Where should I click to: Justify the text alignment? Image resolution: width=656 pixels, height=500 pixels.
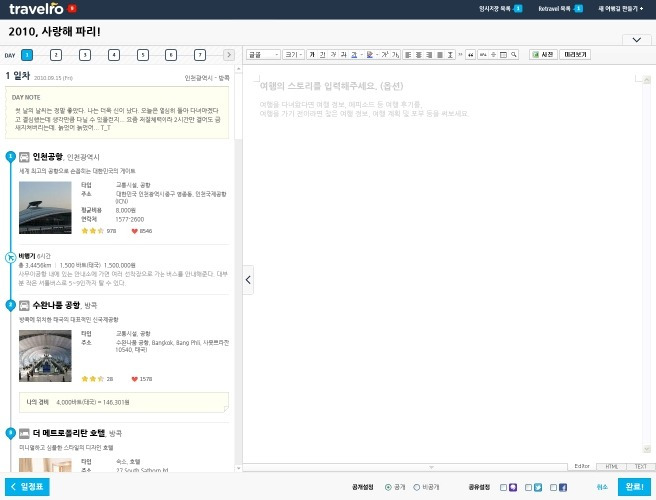tap(440, 55)
